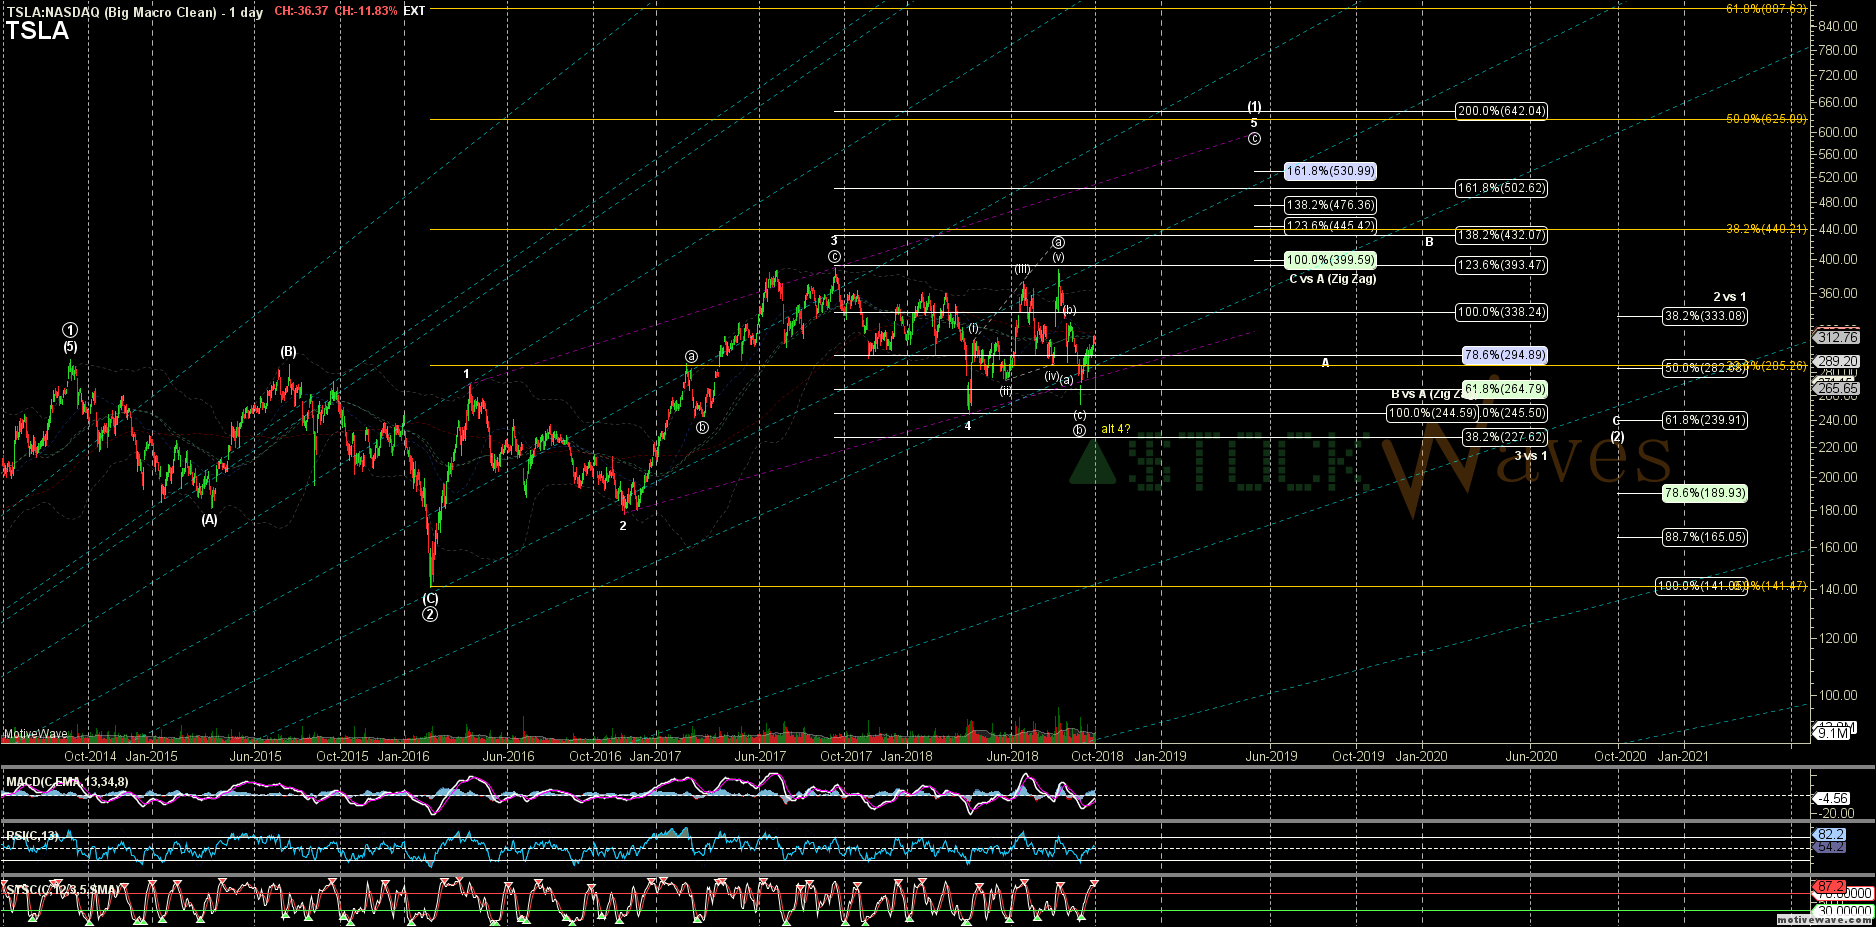Screen dimensions: 1876x927
Task: Select the 38.2%(227.62) level label
Action: 1505,437
